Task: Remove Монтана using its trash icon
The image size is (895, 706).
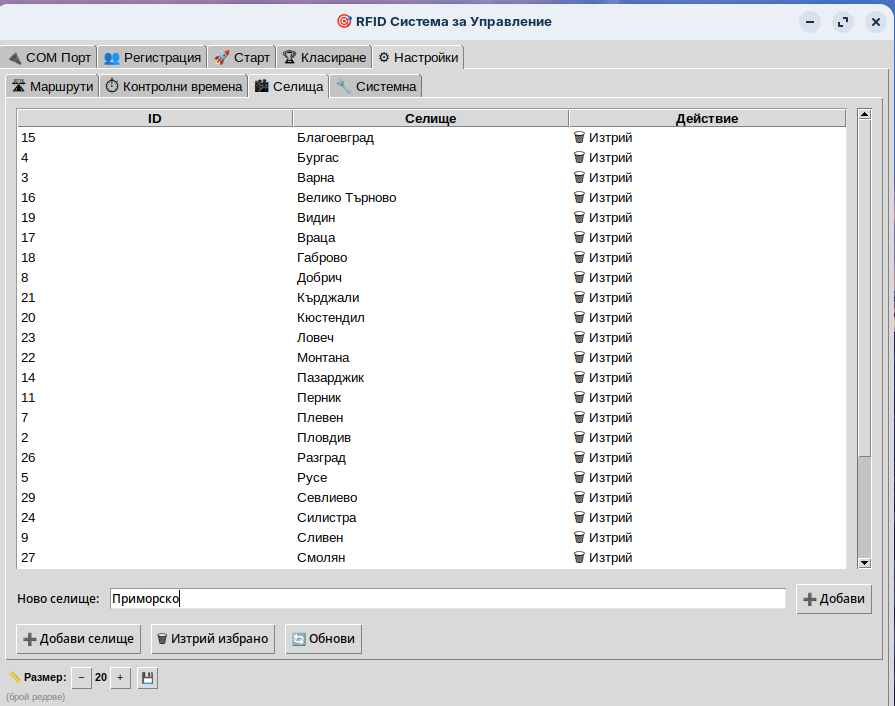Action: pos(579,358)
